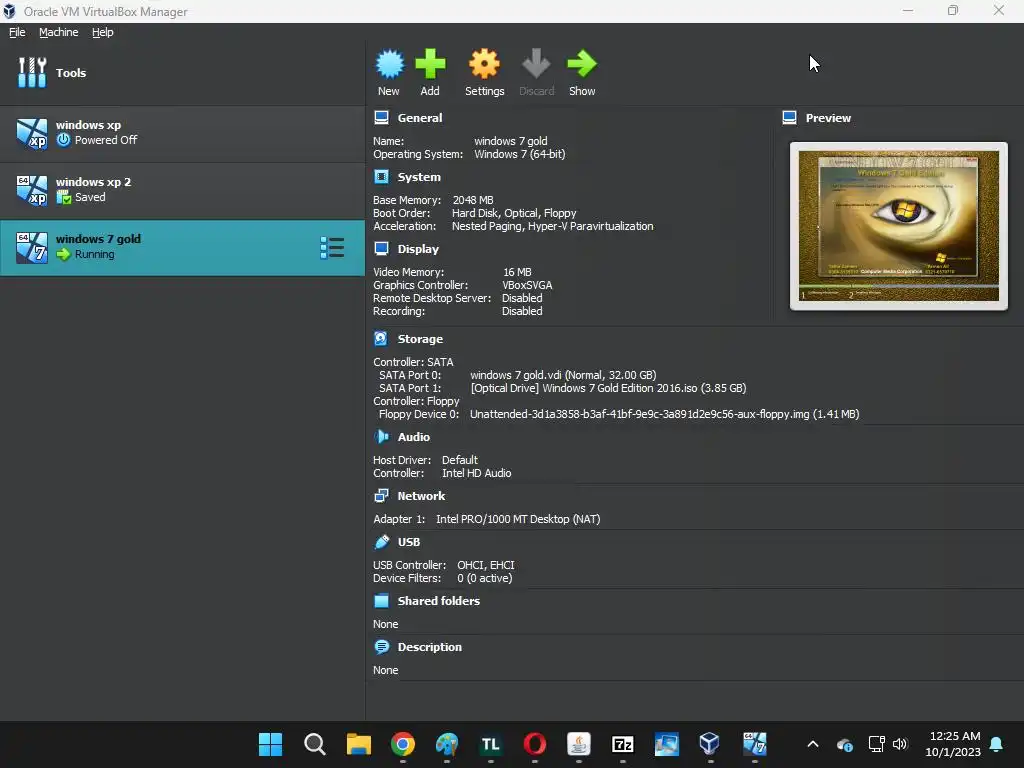Open the Opera browser from the taskbar
The height and width of the screenshot is (768, 1024).
tap(535, 744)
